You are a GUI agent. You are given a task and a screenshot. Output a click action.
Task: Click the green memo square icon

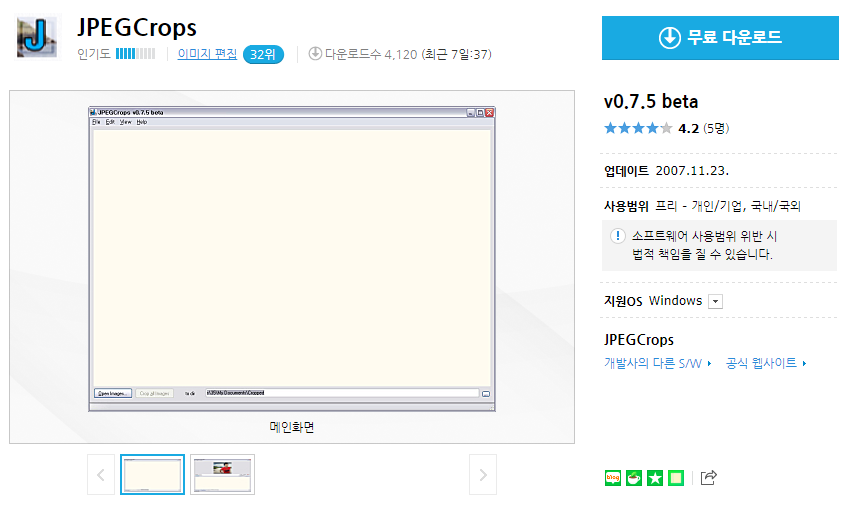676,478
